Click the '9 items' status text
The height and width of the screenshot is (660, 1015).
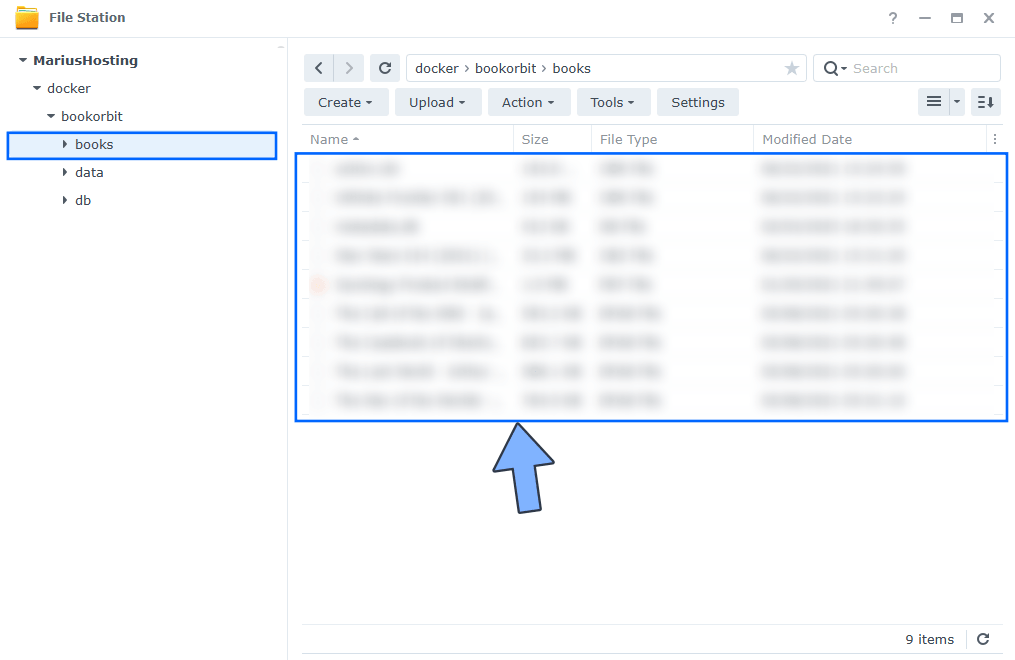tap(930, 639)
